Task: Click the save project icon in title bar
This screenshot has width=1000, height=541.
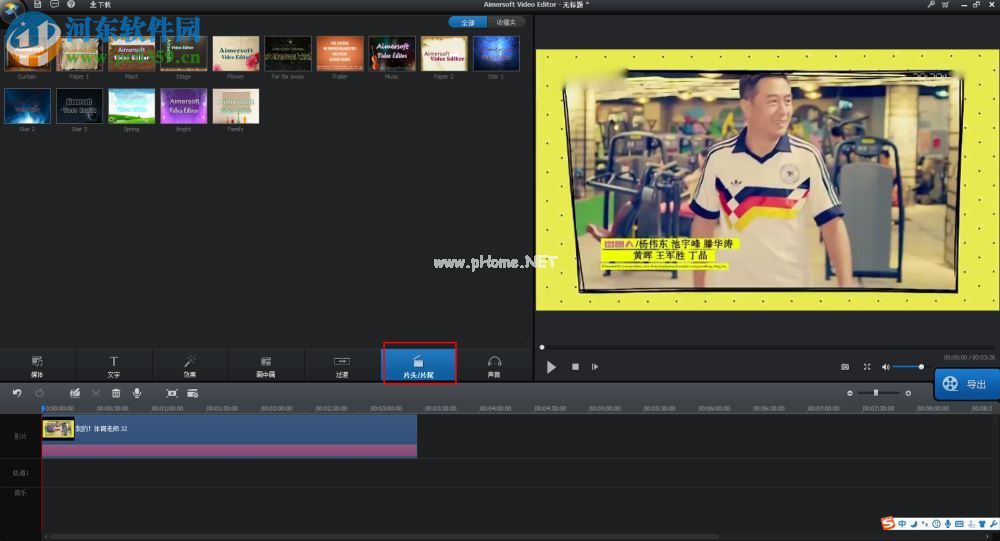Action: pyautogui.click(x=38, y=4)
